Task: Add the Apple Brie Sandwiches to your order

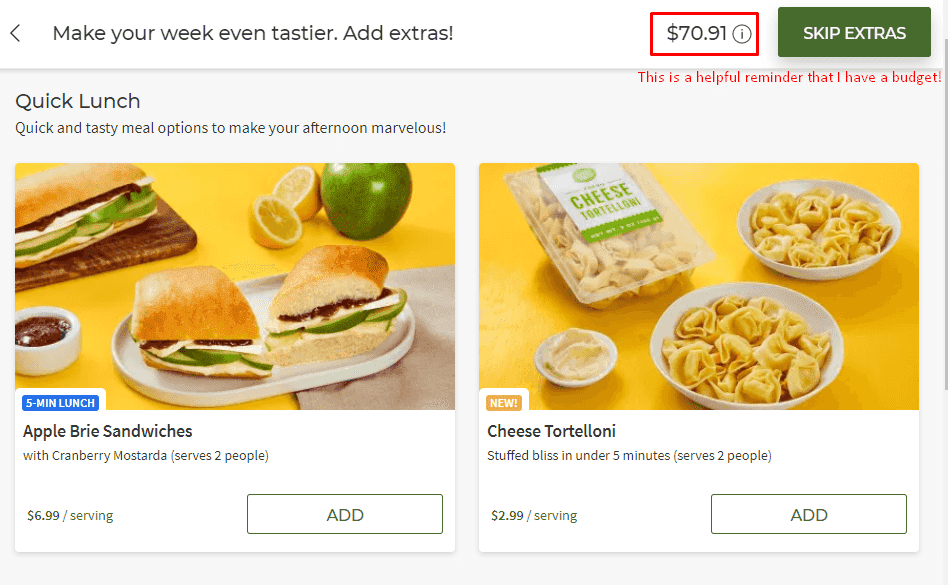Action: [344, 514]
